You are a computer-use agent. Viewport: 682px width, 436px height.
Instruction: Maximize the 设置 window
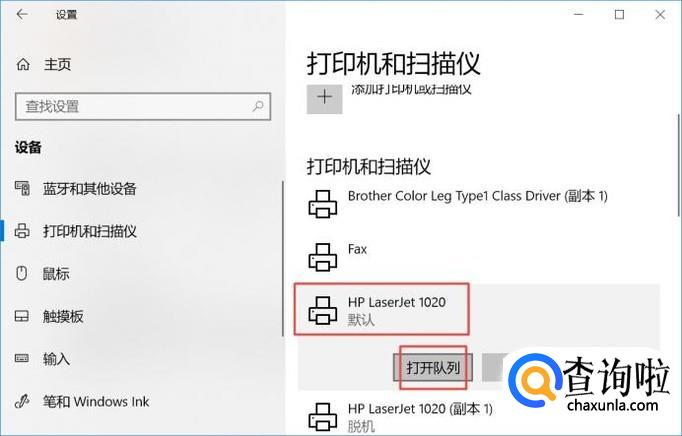click(x=619, y=15)
